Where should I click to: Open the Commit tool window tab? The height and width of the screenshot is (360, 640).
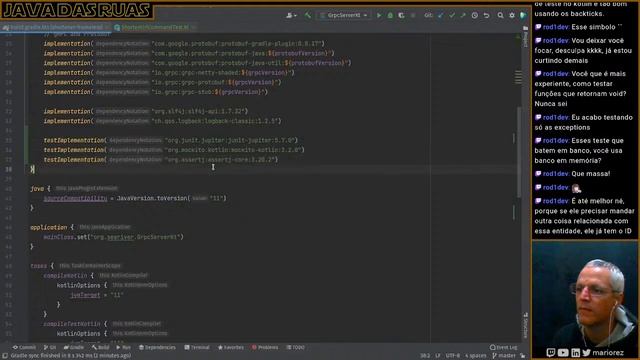(x=24, y=347)
